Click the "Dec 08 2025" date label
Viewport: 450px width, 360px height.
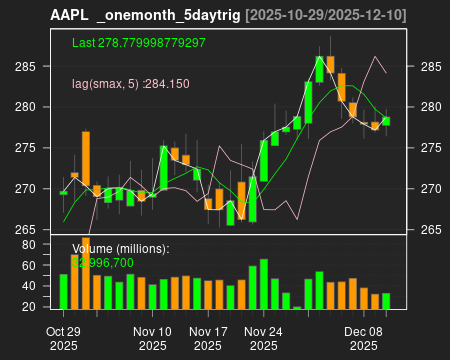363,339
